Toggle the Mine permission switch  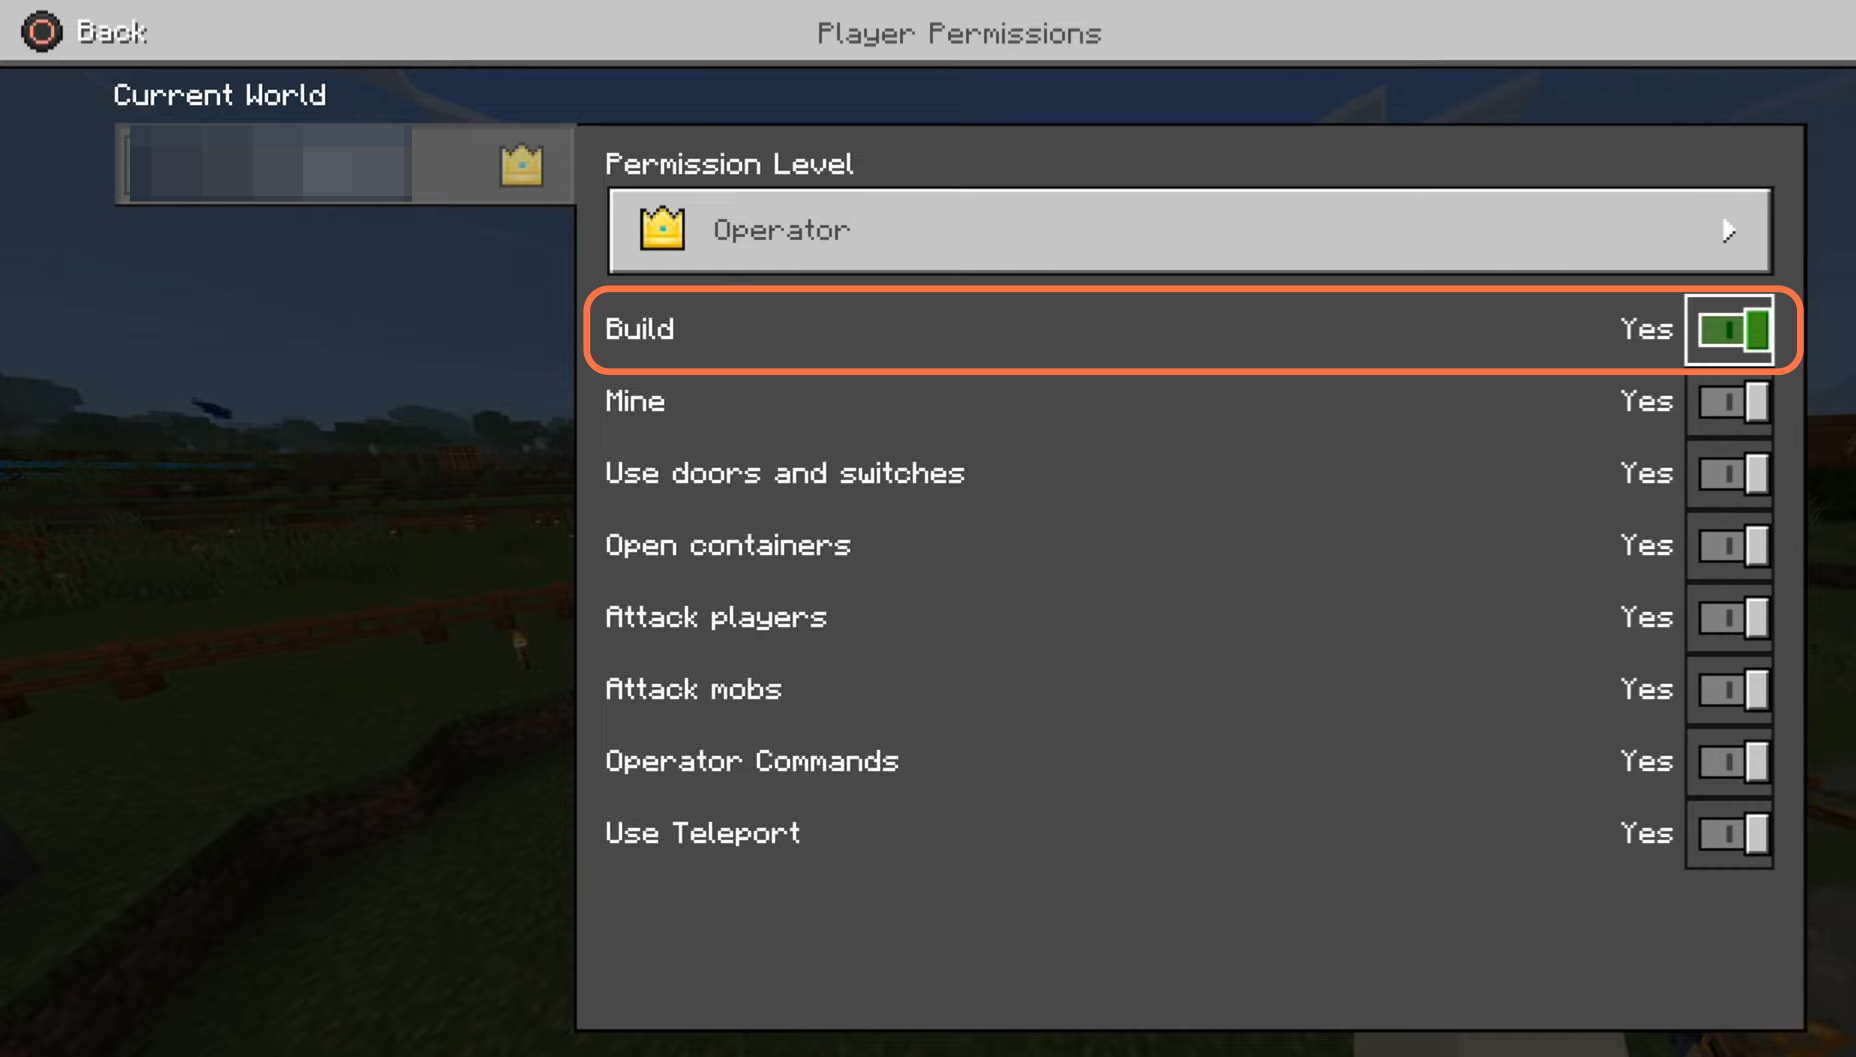point(1733,402)
